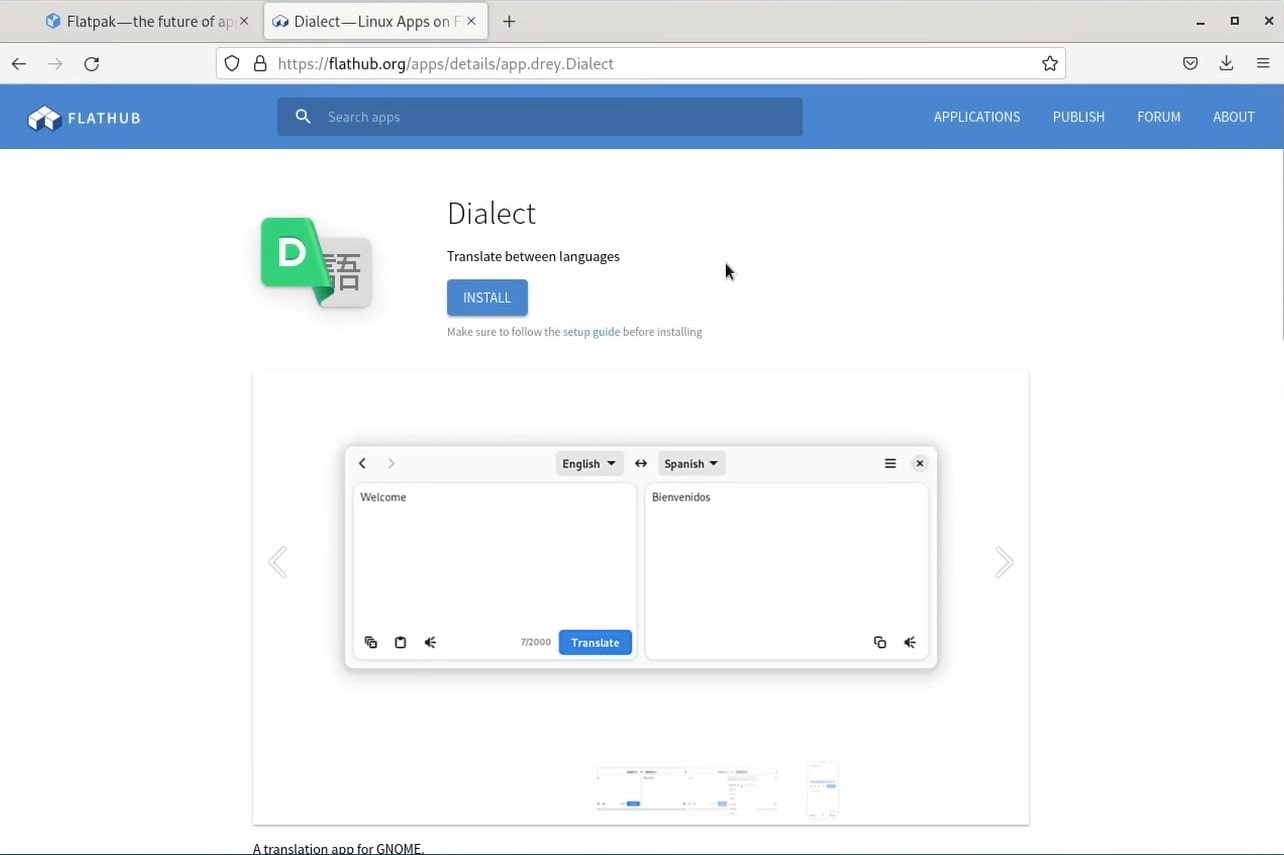The width and height of the screenshot is (1284, 855).
Task: Open the hamburger menu in Dialect screenshot
Action: click(890, 463)
